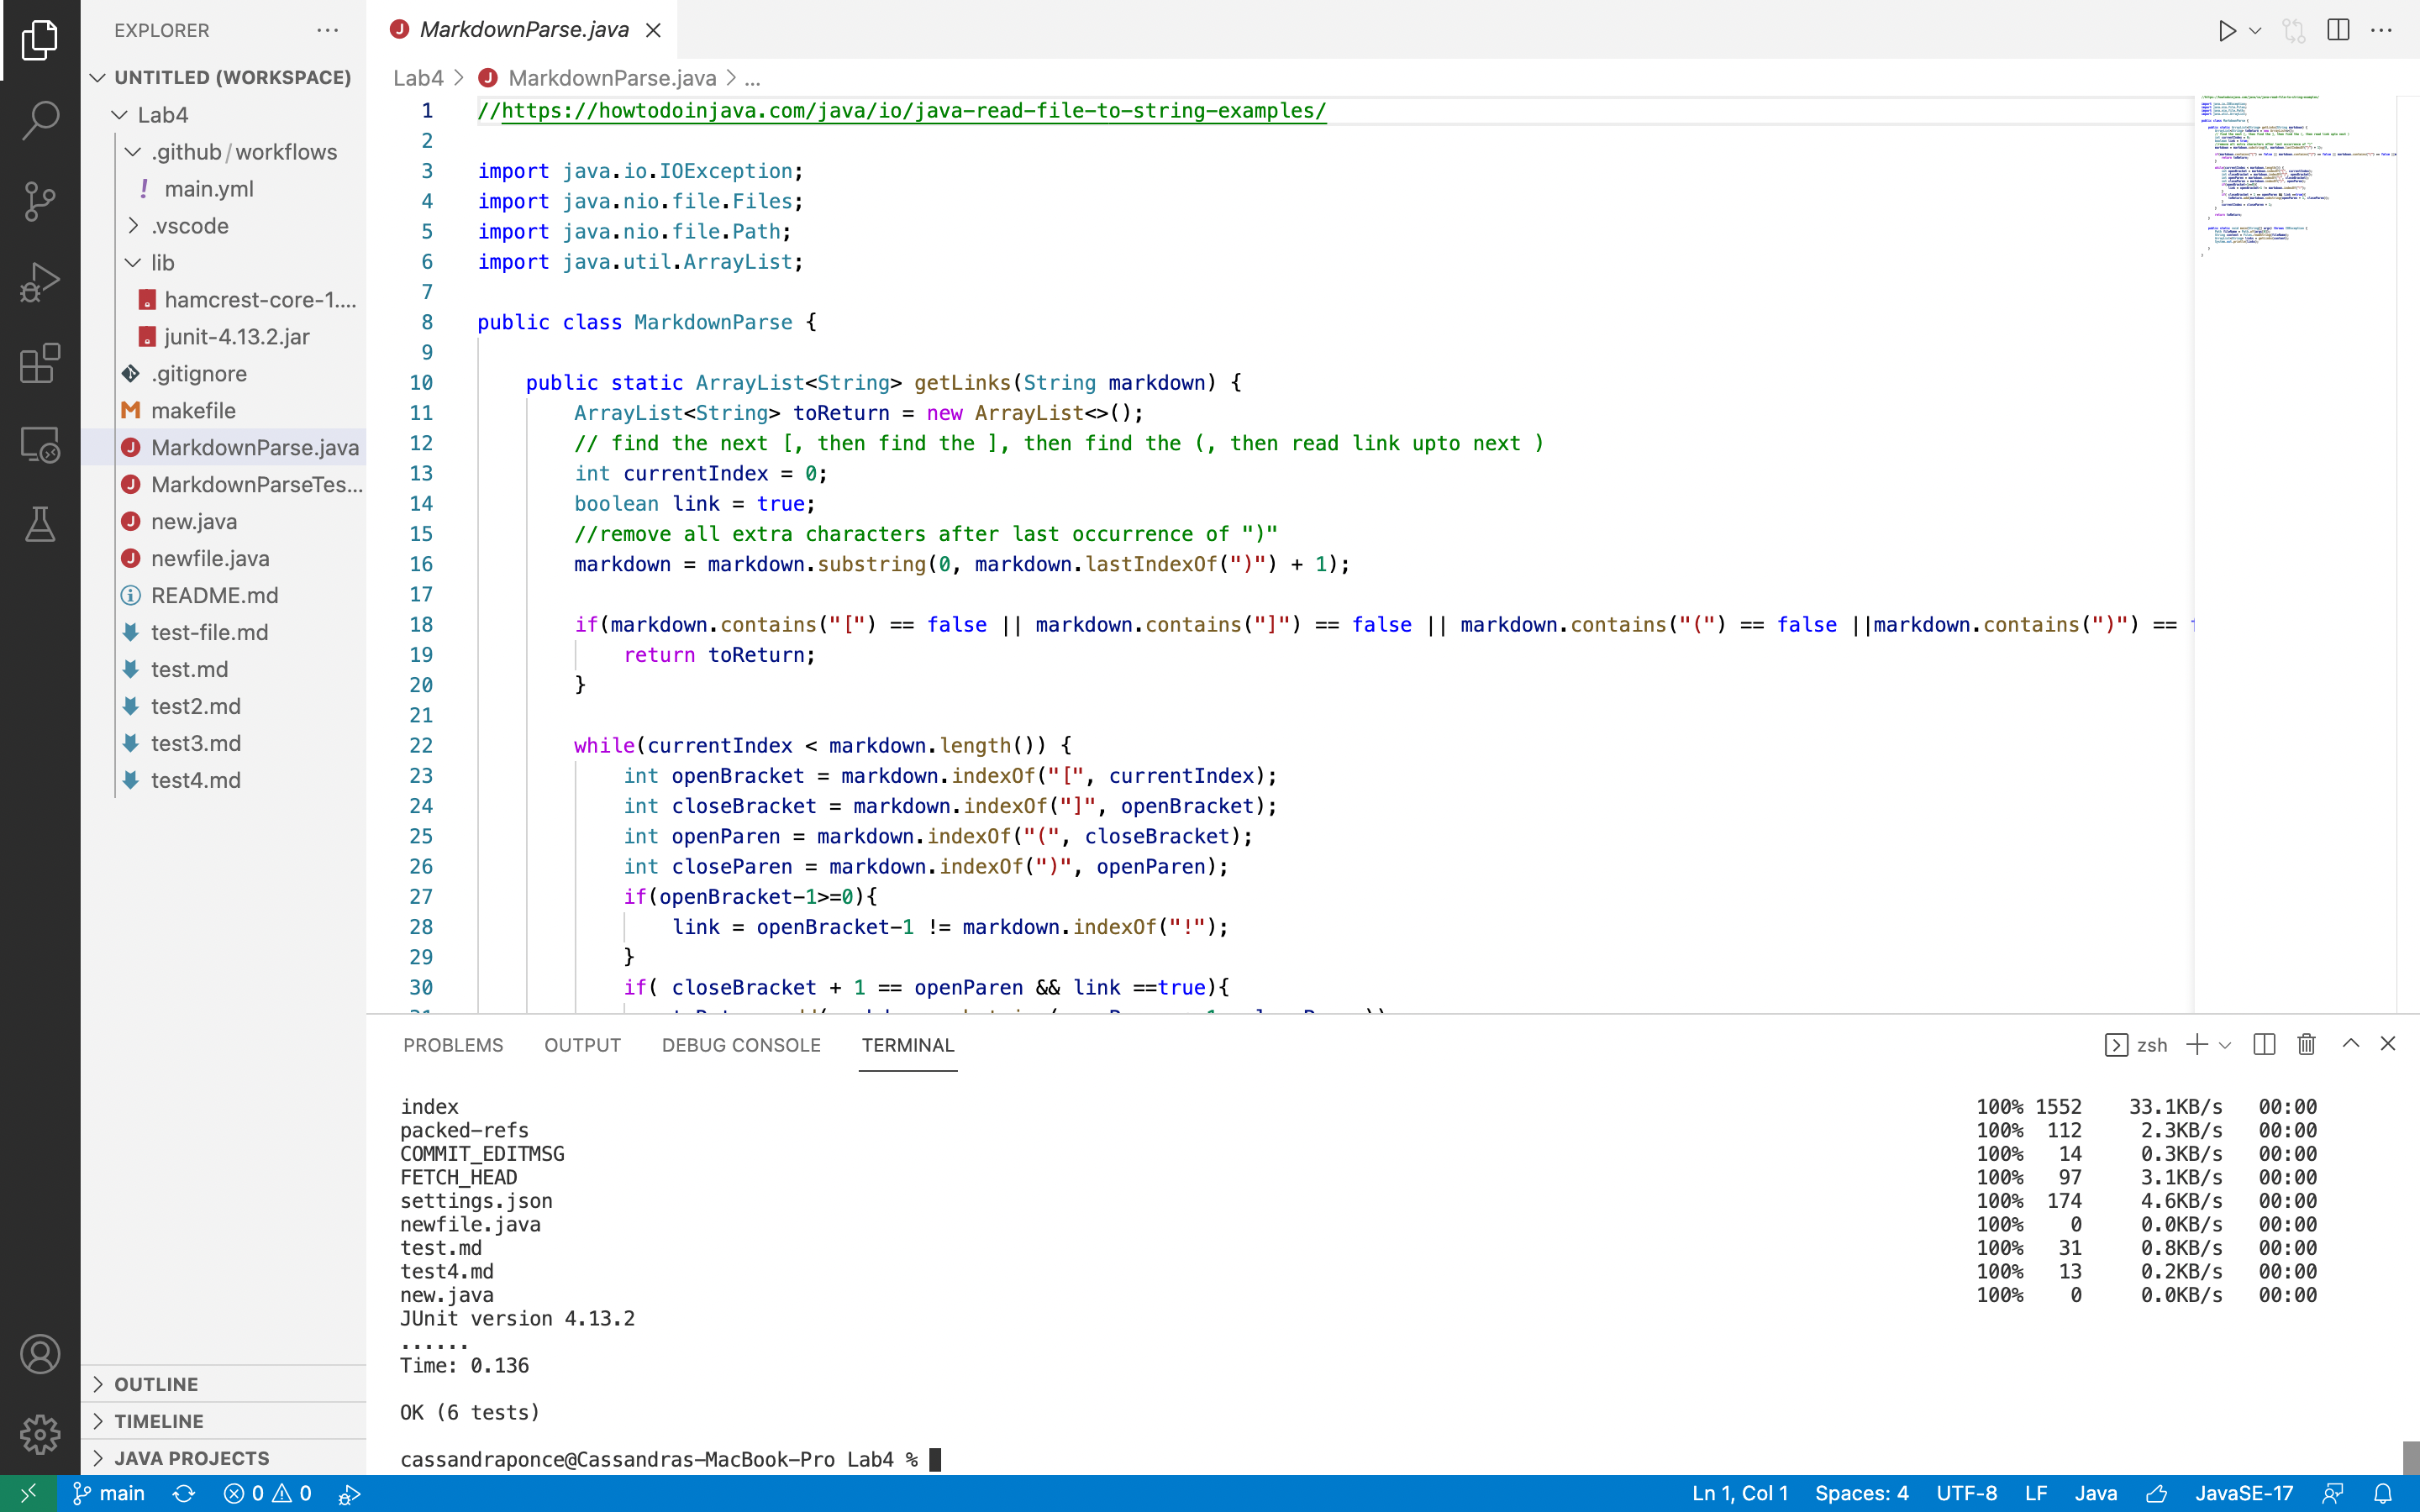
Task: Open the howtodoinjava.com link in line 1
Action: [x=914, y=111]
